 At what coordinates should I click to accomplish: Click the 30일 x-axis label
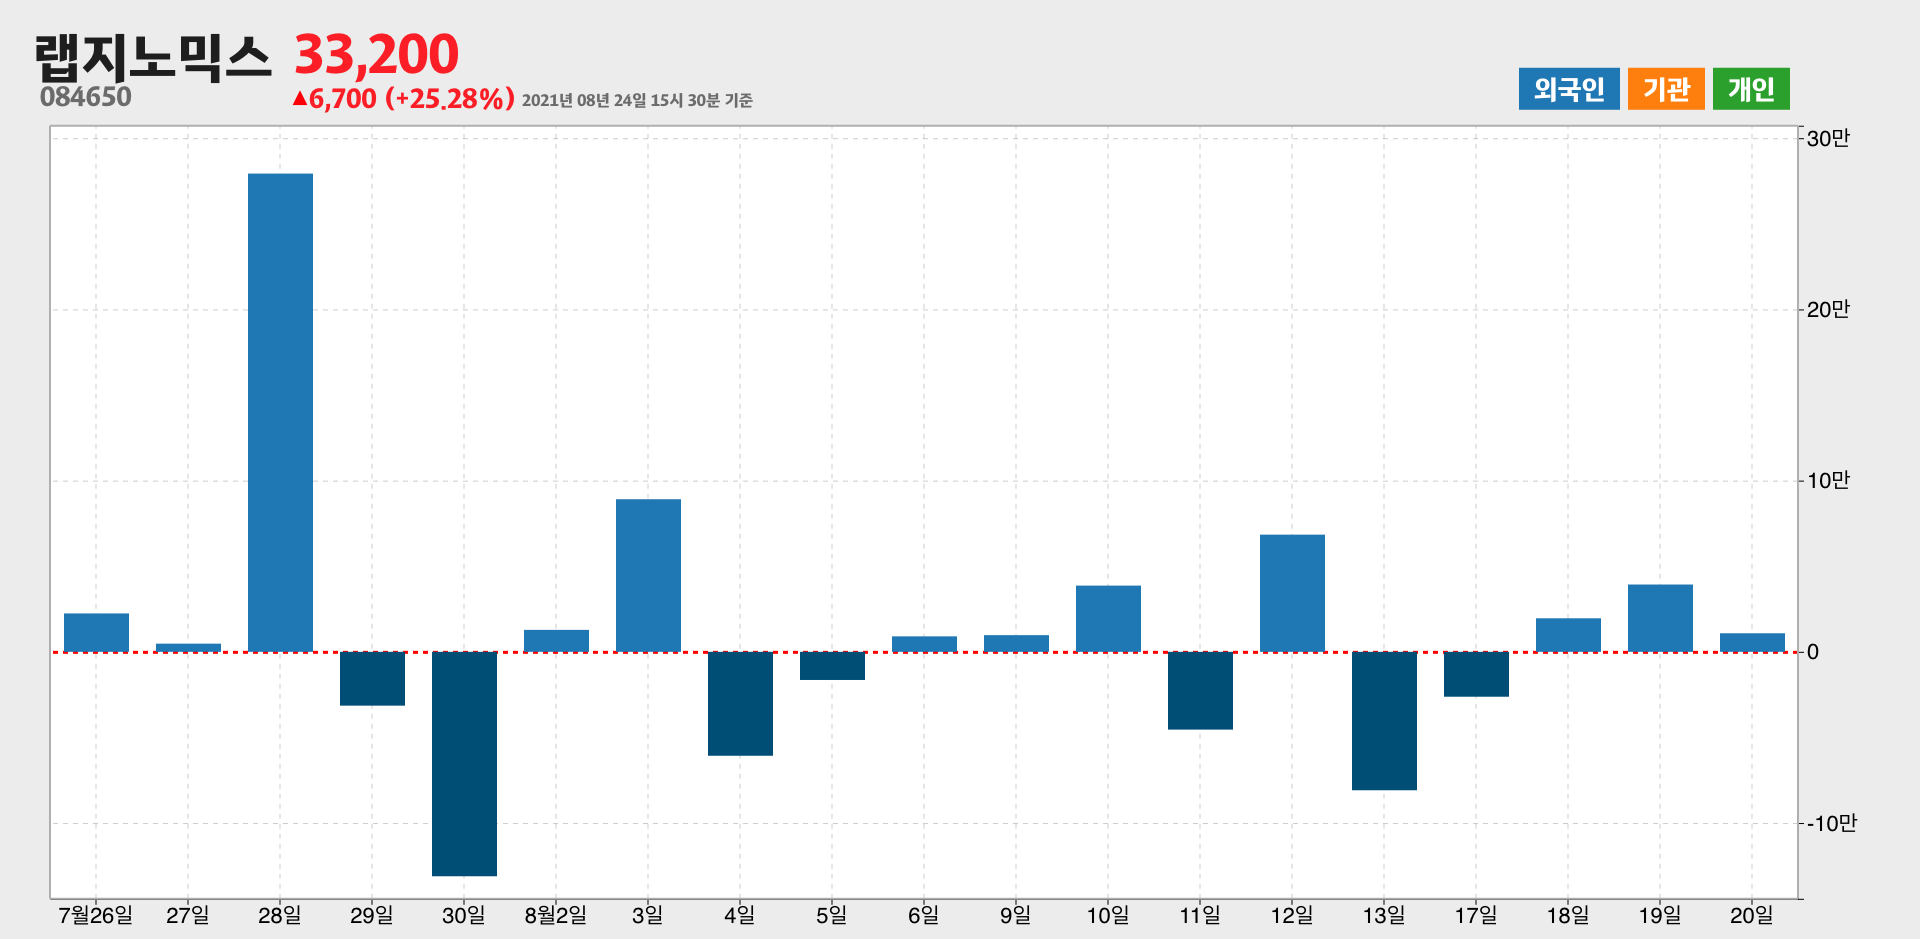464,915
